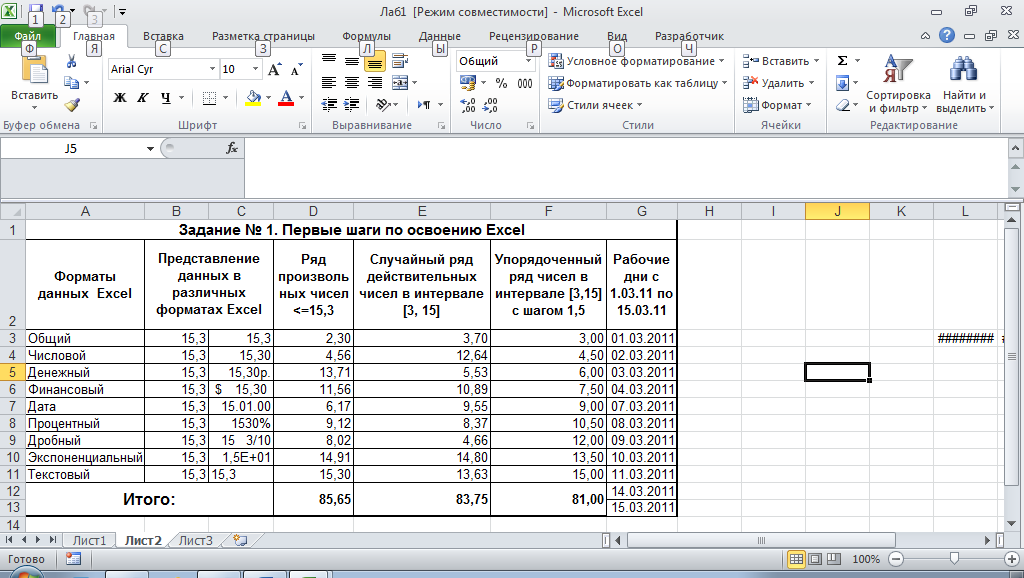Toggle Underline formatting Ч
Image resolution: width=1024 pixels, height=578 pixels.
pos(165,98)
